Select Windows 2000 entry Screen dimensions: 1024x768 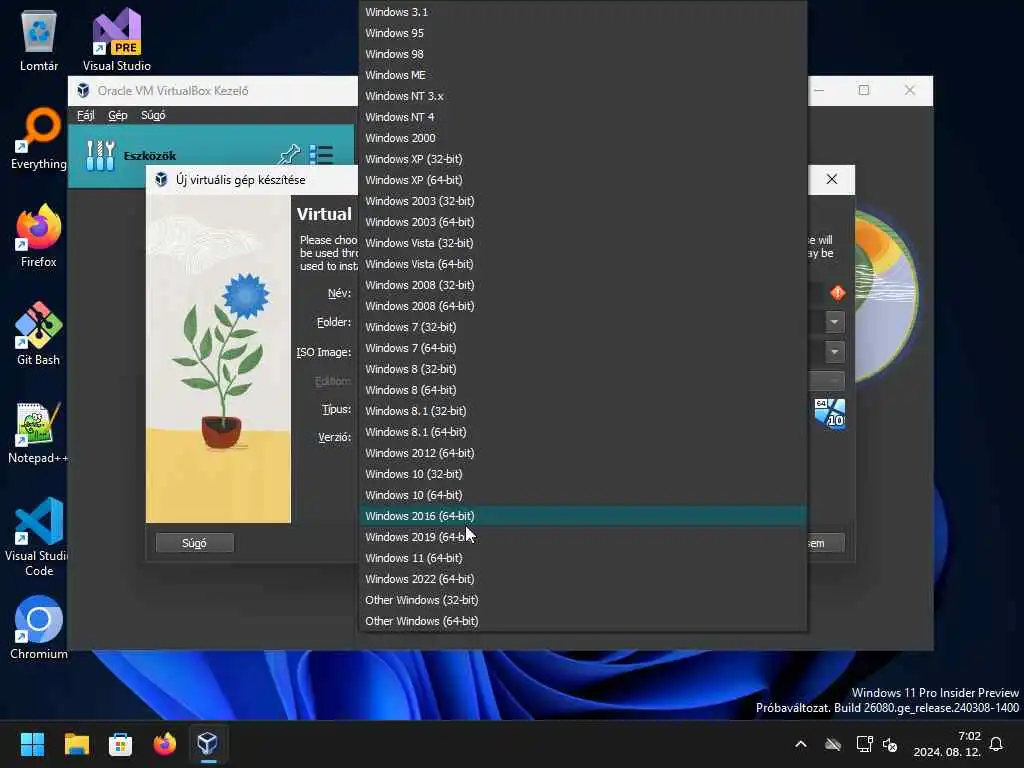583,138
